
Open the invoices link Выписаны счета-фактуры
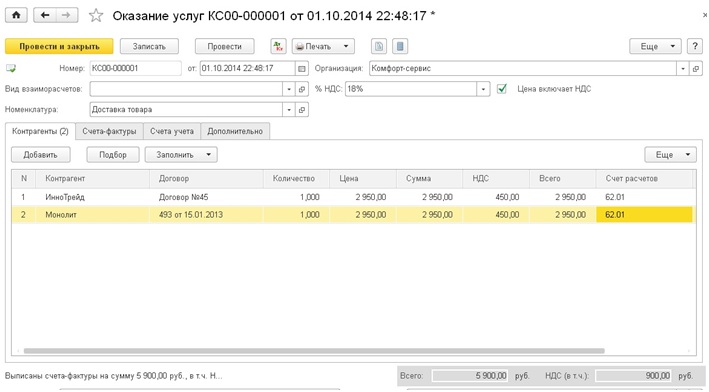113,376
